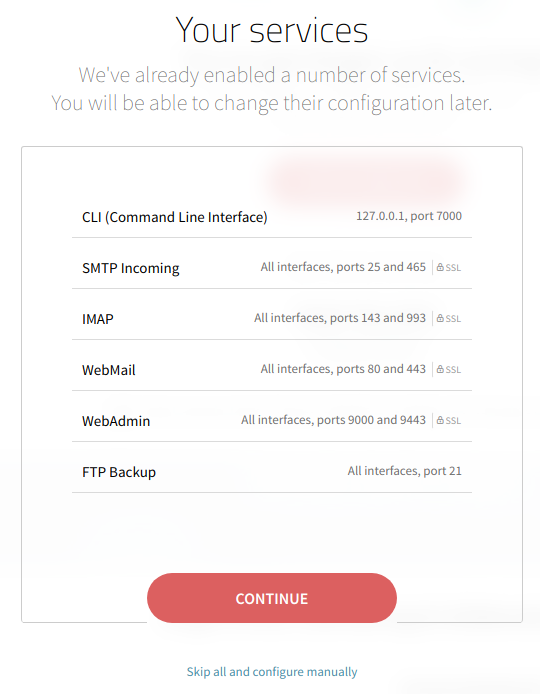The image size is (540, 694).
Task: Select the SMTP Incoming service label
Action: (131, 268)
